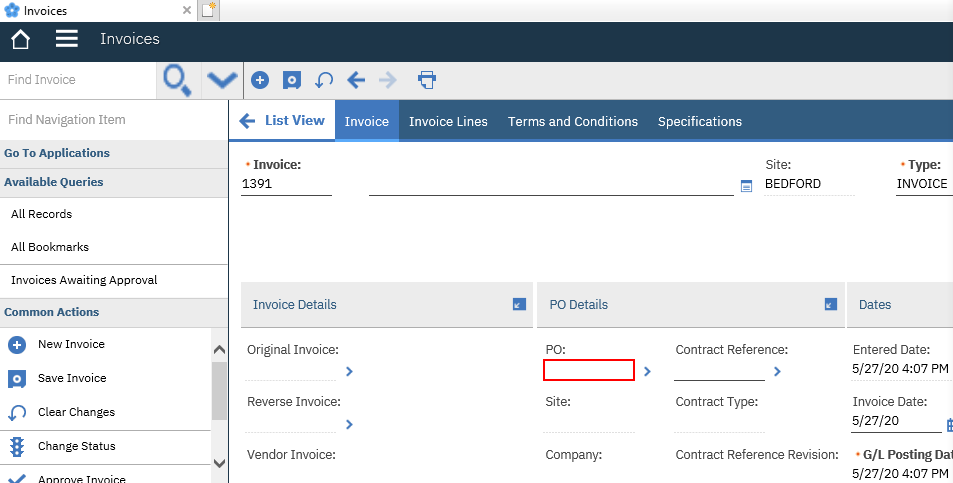Click Clear Changes undo icon in toolbar
This screenshot has height=483, width=953.
click(324, 80)
